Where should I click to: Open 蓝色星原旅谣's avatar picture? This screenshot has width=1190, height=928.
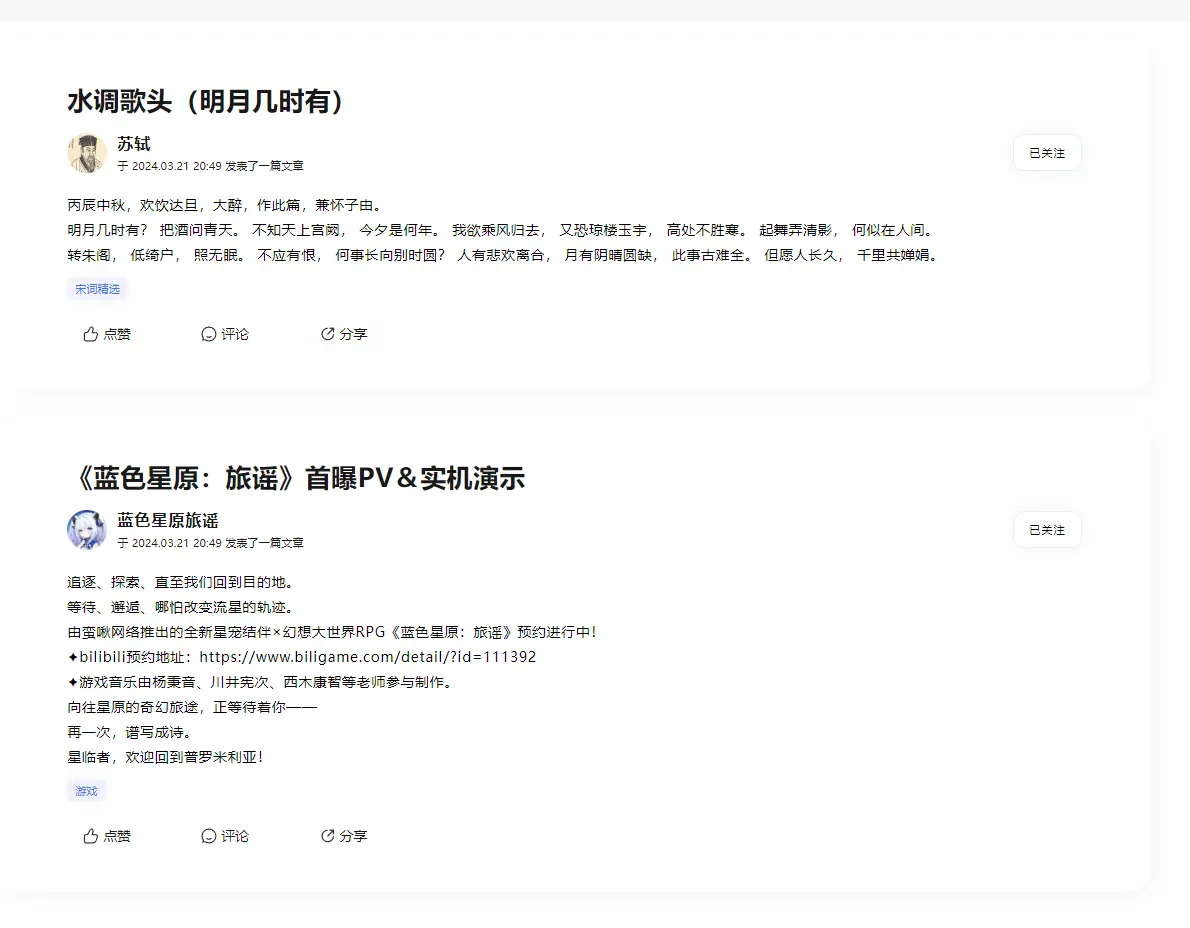[x=87, y=530]
